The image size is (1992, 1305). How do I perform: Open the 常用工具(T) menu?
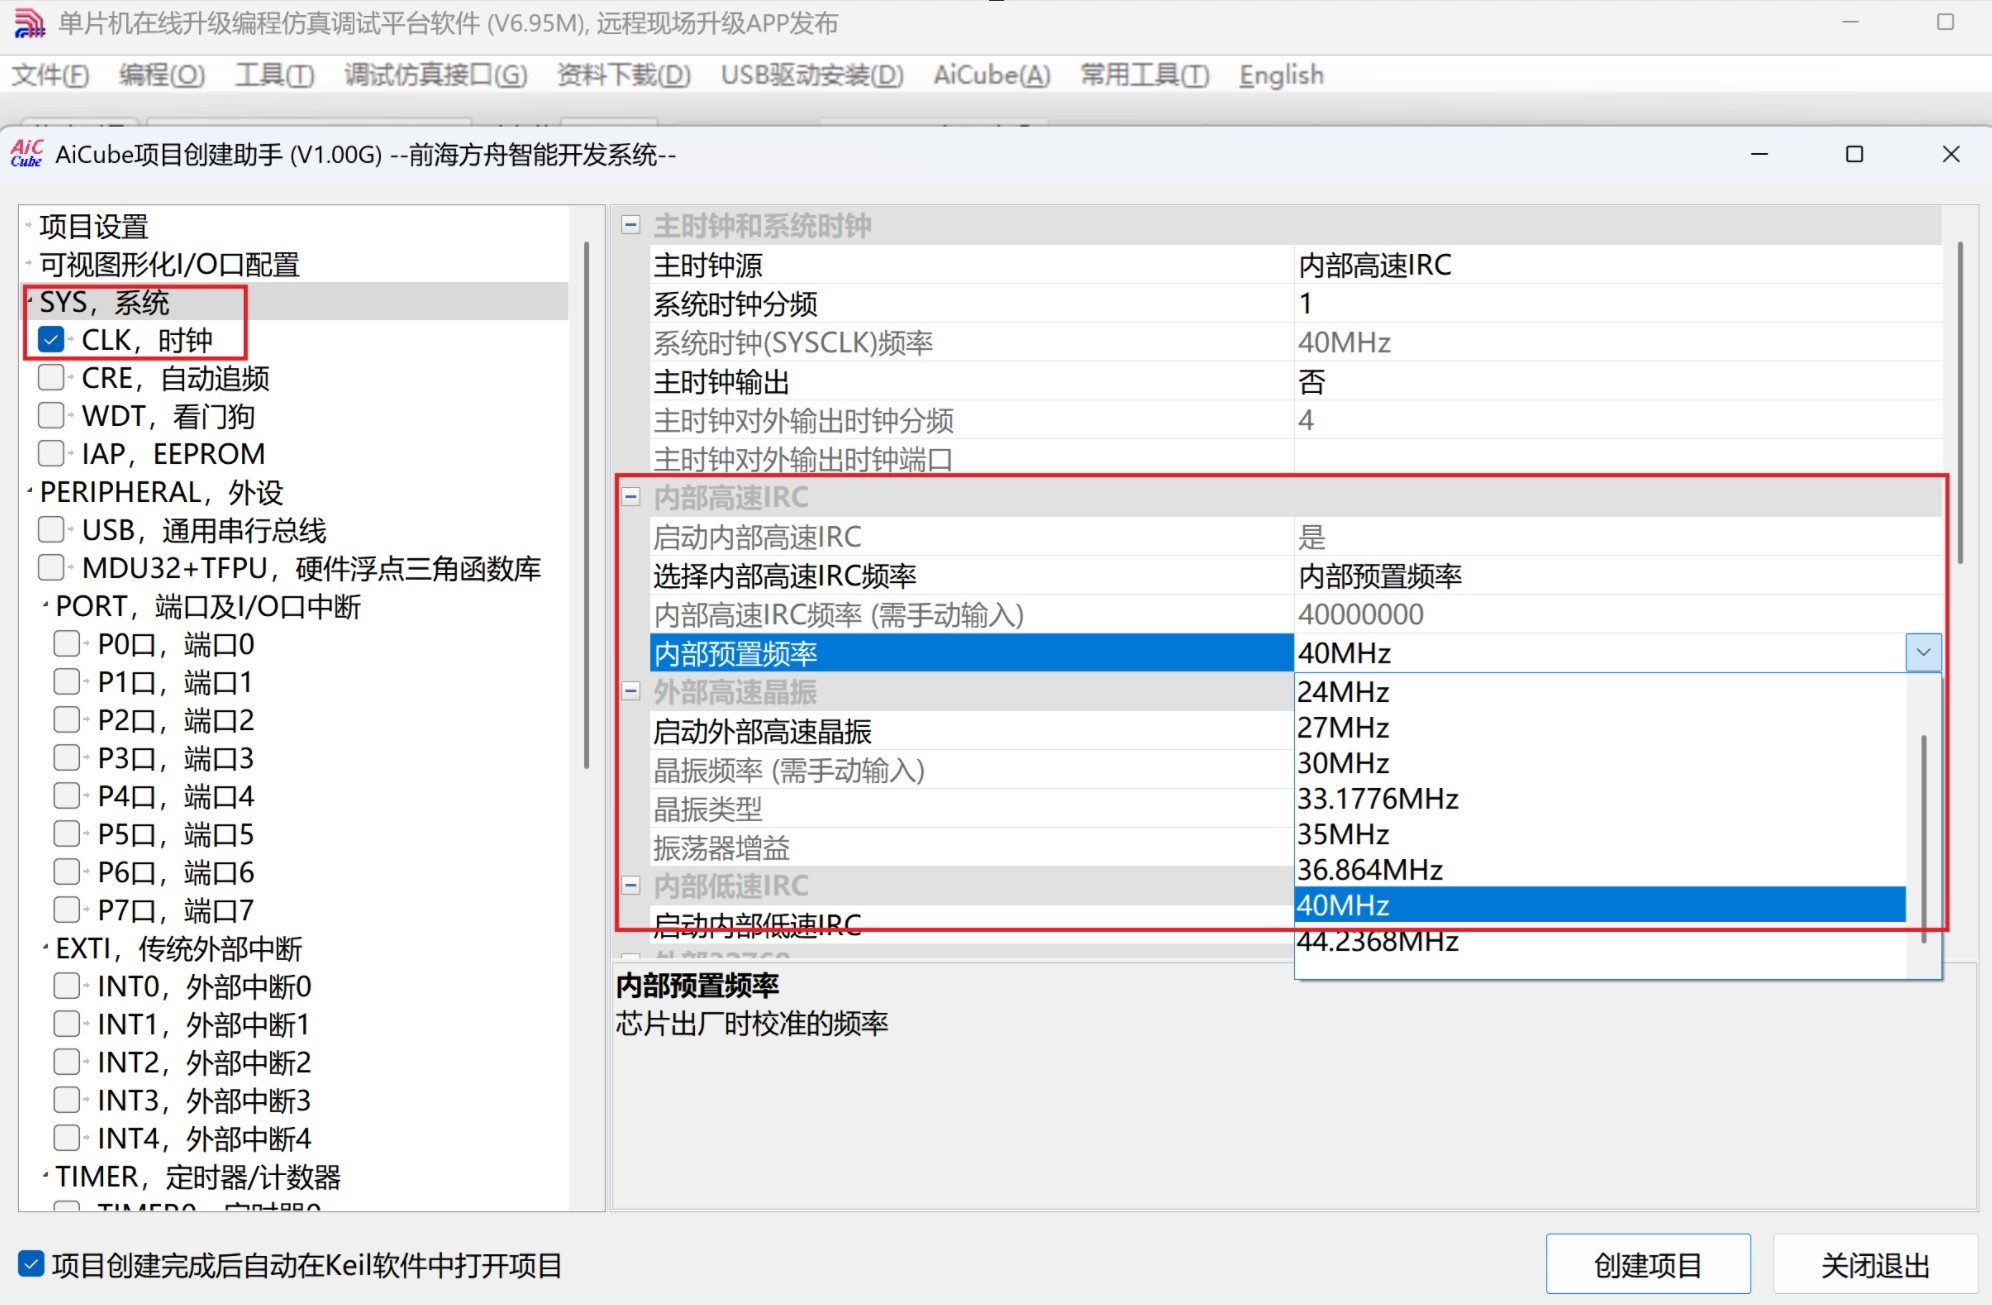pyautogui.click(x=1145, y=75)
